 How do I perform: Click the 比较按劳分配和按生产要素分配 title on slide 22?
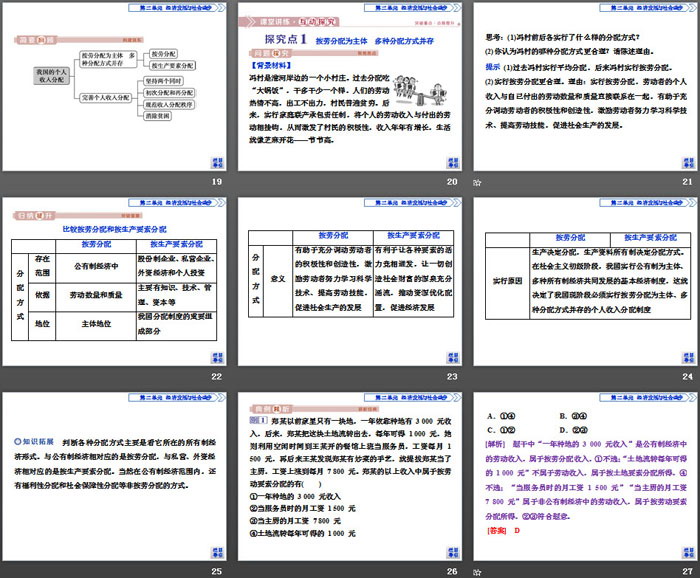click(114, 229)
